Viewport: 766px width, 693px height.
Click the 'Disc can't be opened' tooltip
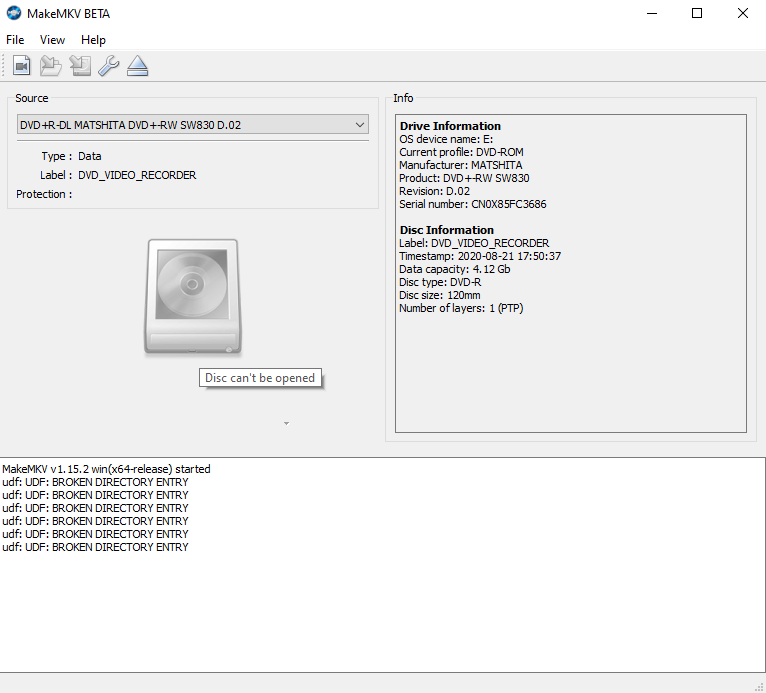[260, 378]
